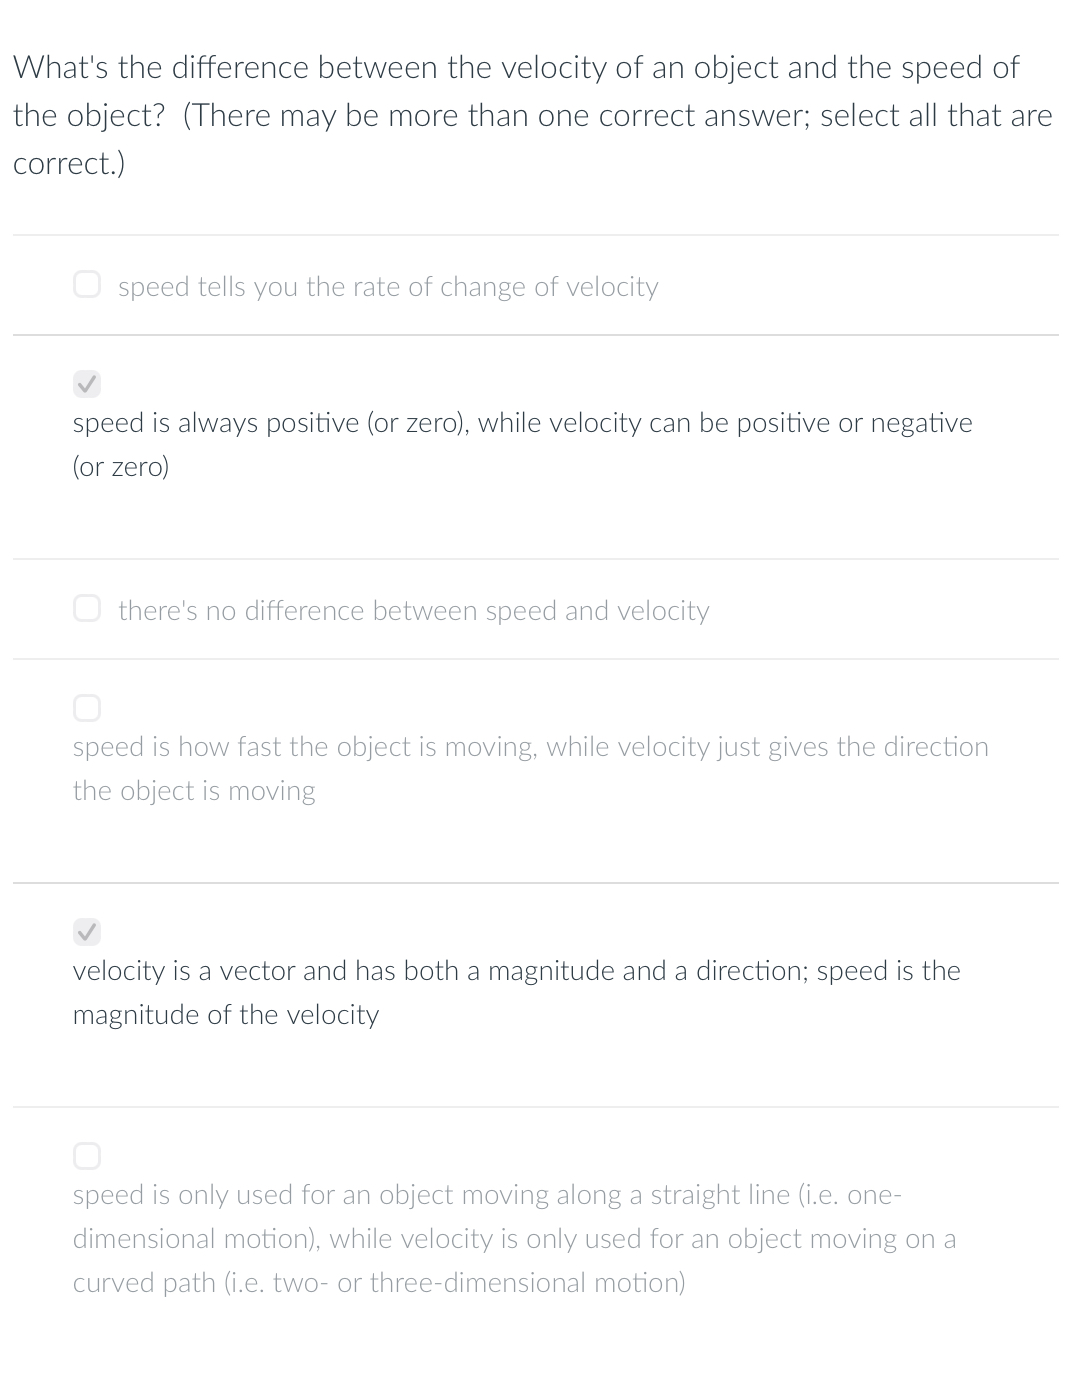1087x1378 pixels.
Task: Click the "There may be more than one" question line
Action: (533, 115)
